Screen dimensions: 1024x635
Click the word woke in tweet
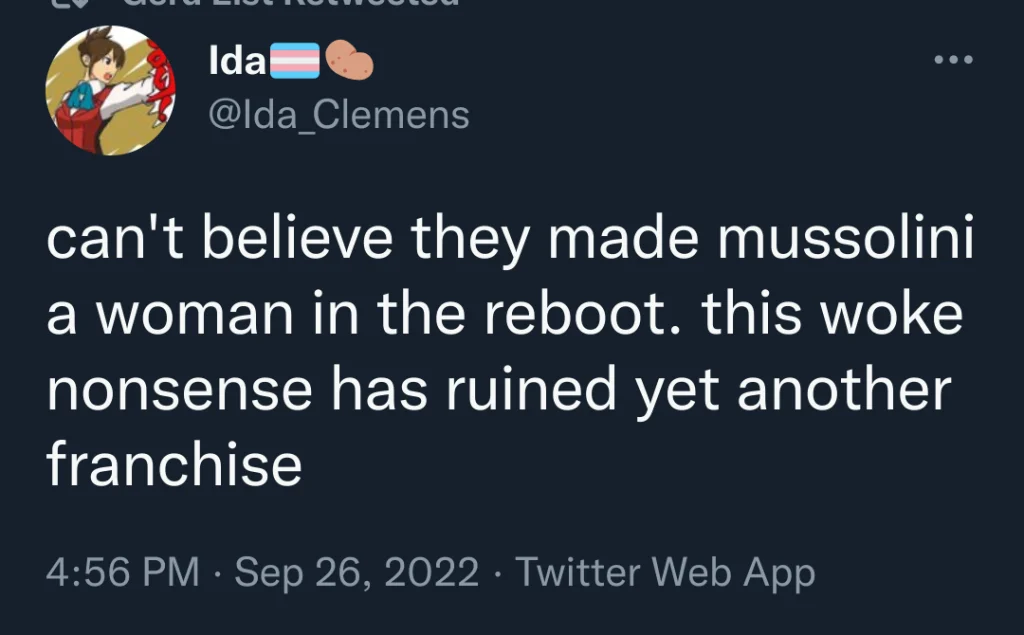click(x=891, y=314)
